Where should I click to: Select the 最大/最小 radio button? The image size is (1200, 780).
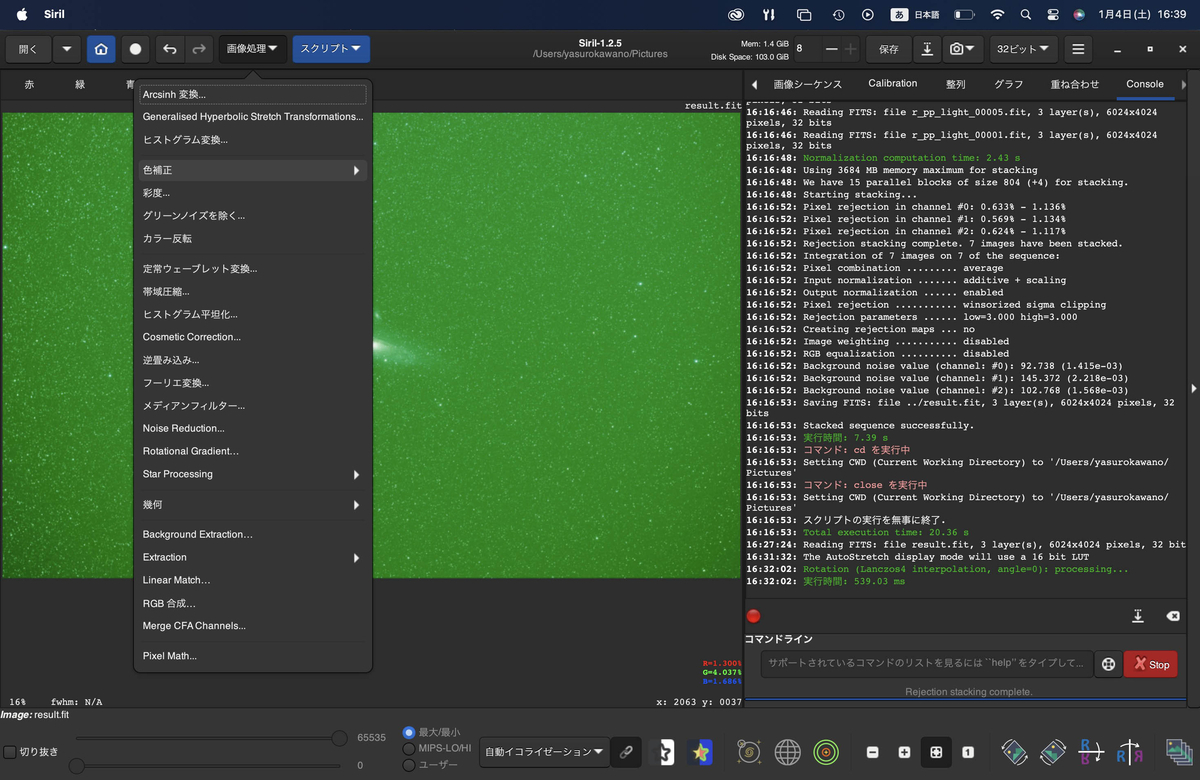pos(409,733)
